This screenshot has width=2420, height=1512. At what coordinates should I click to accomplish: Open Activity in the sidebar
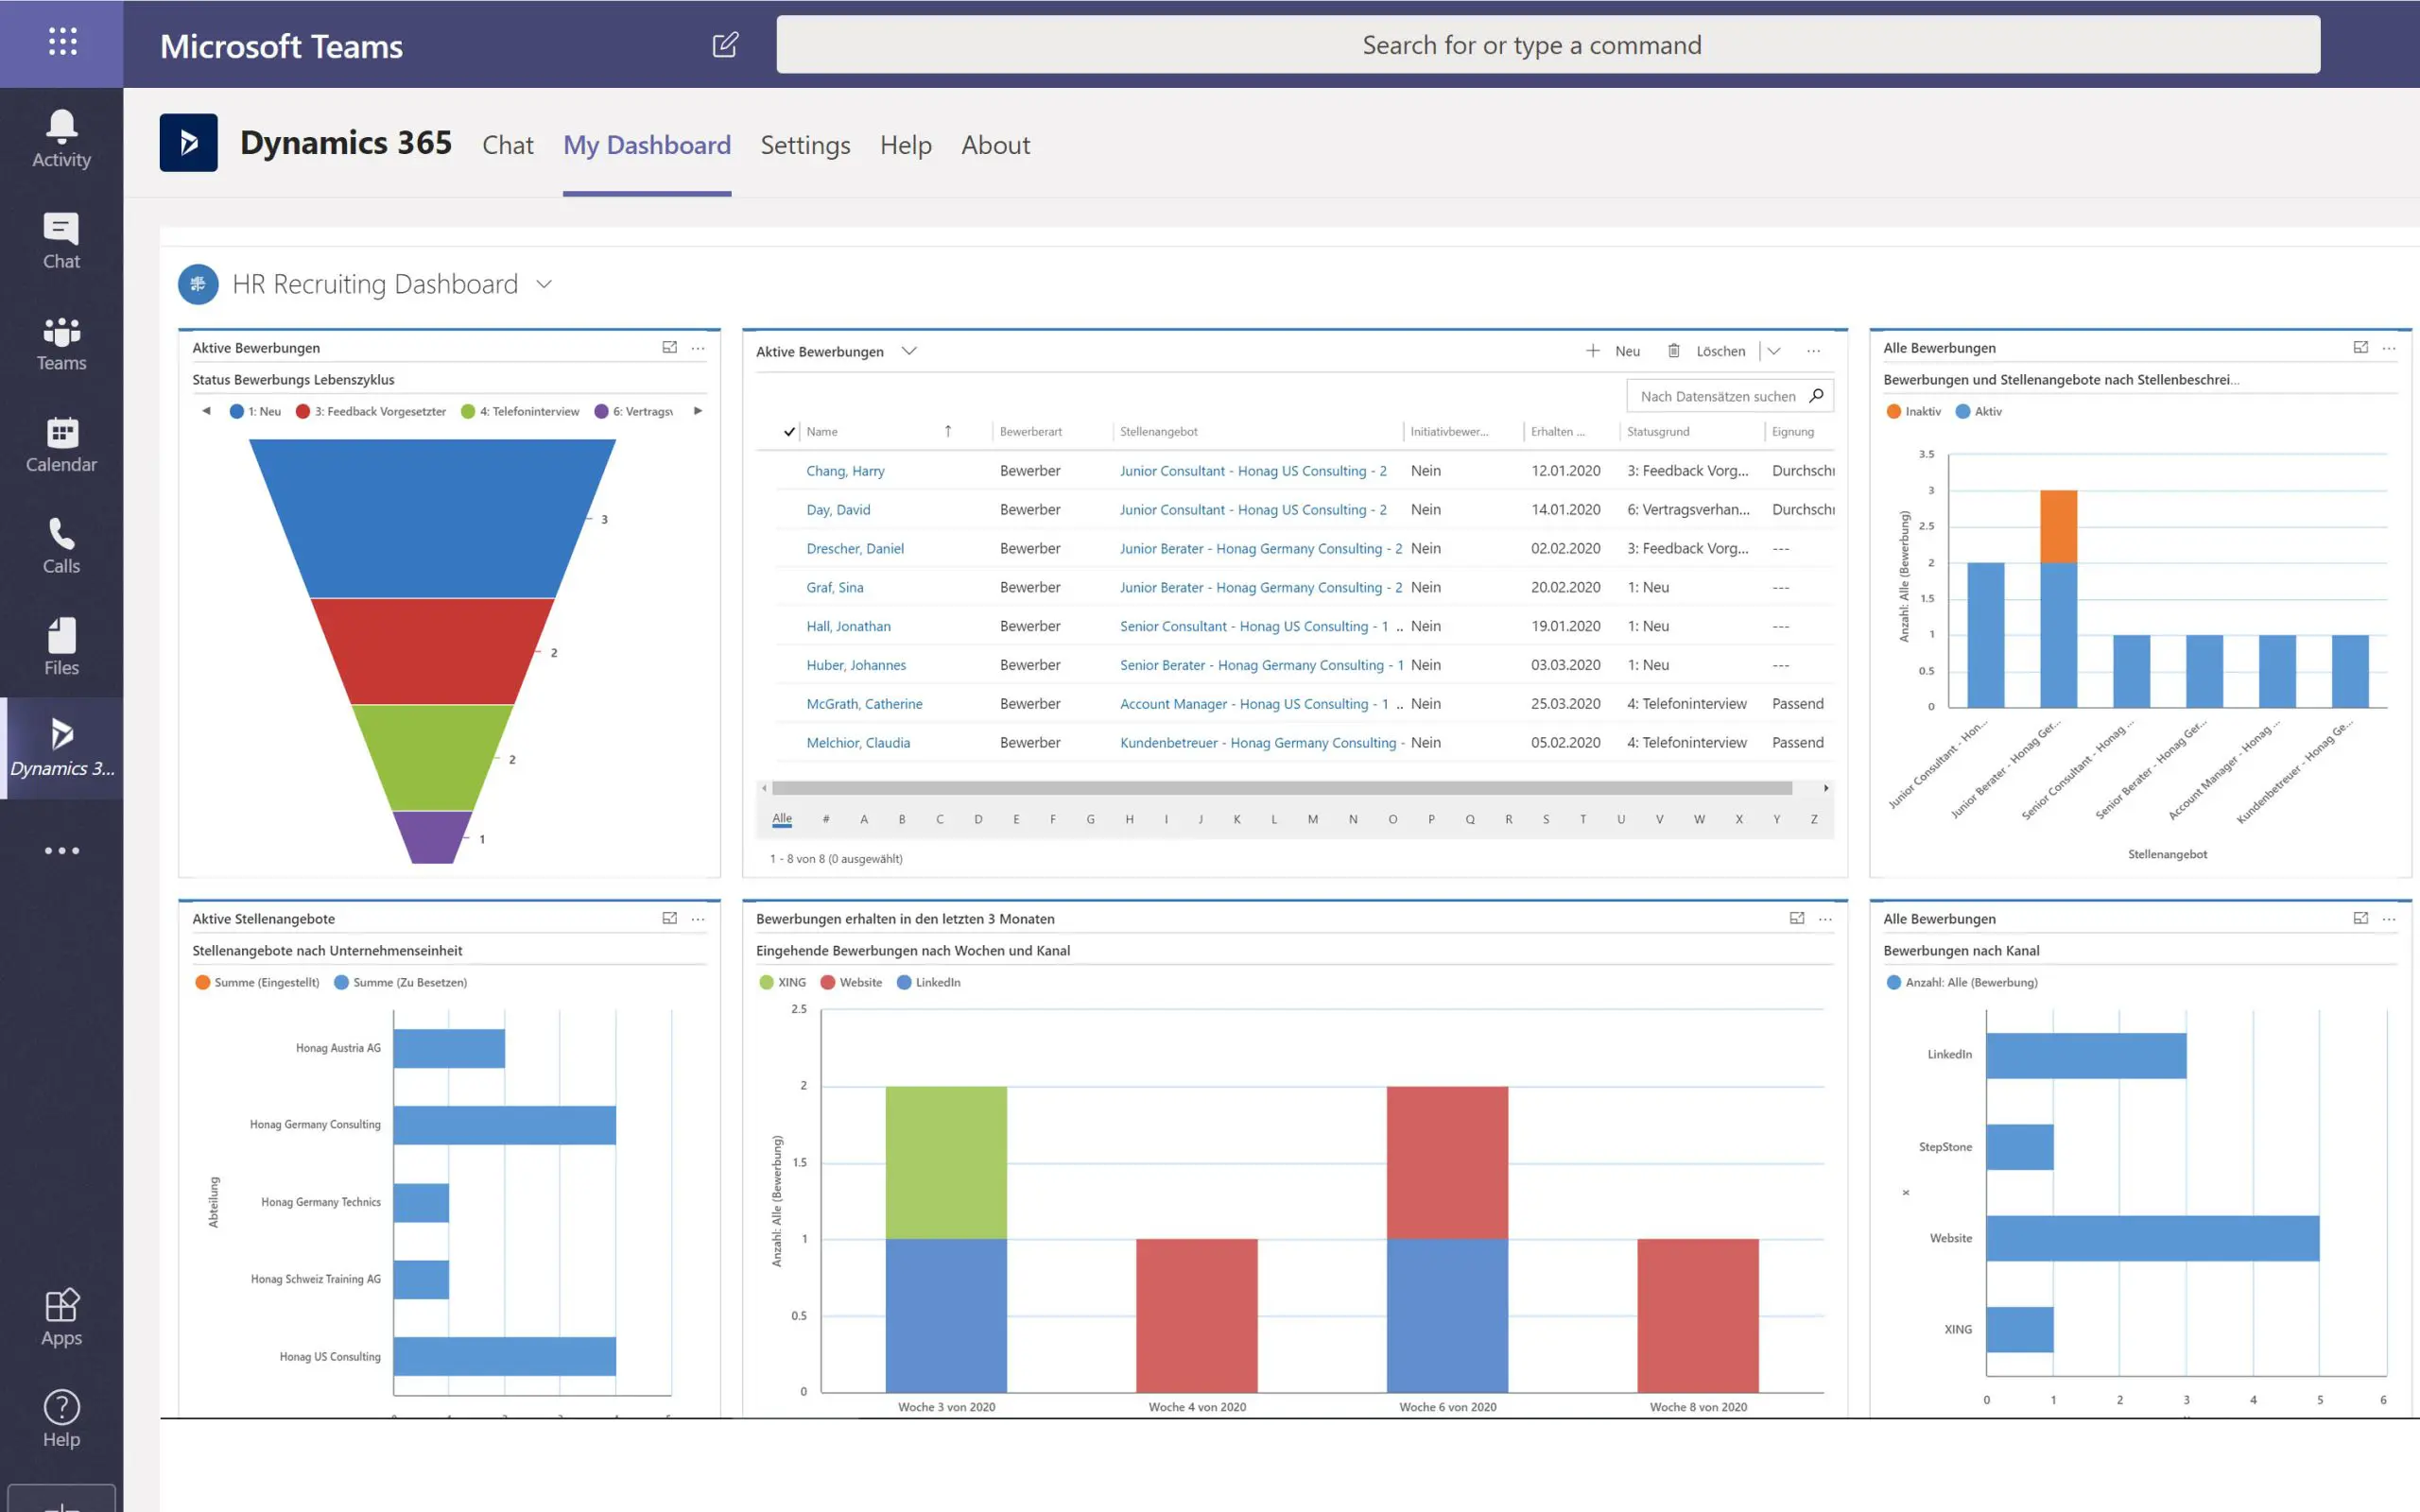pos(61,139)
